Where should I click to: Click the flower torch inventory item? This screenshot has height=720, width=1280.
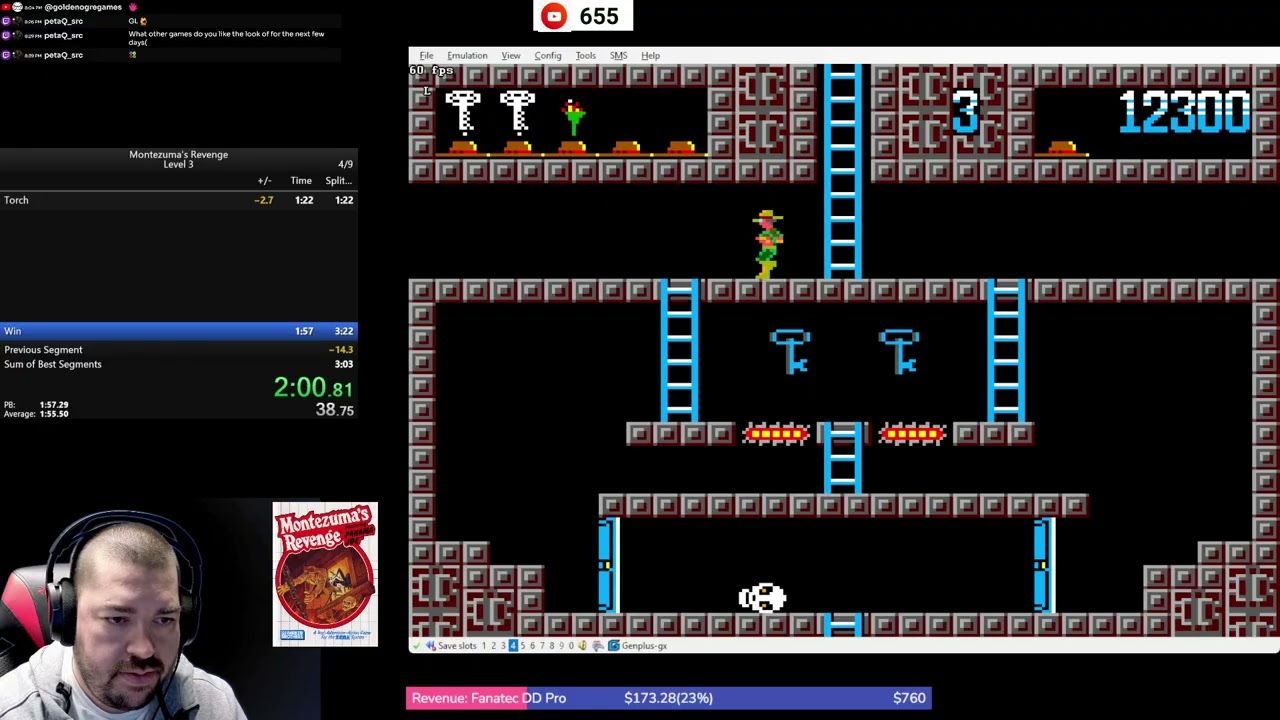(x=573, y=116)
